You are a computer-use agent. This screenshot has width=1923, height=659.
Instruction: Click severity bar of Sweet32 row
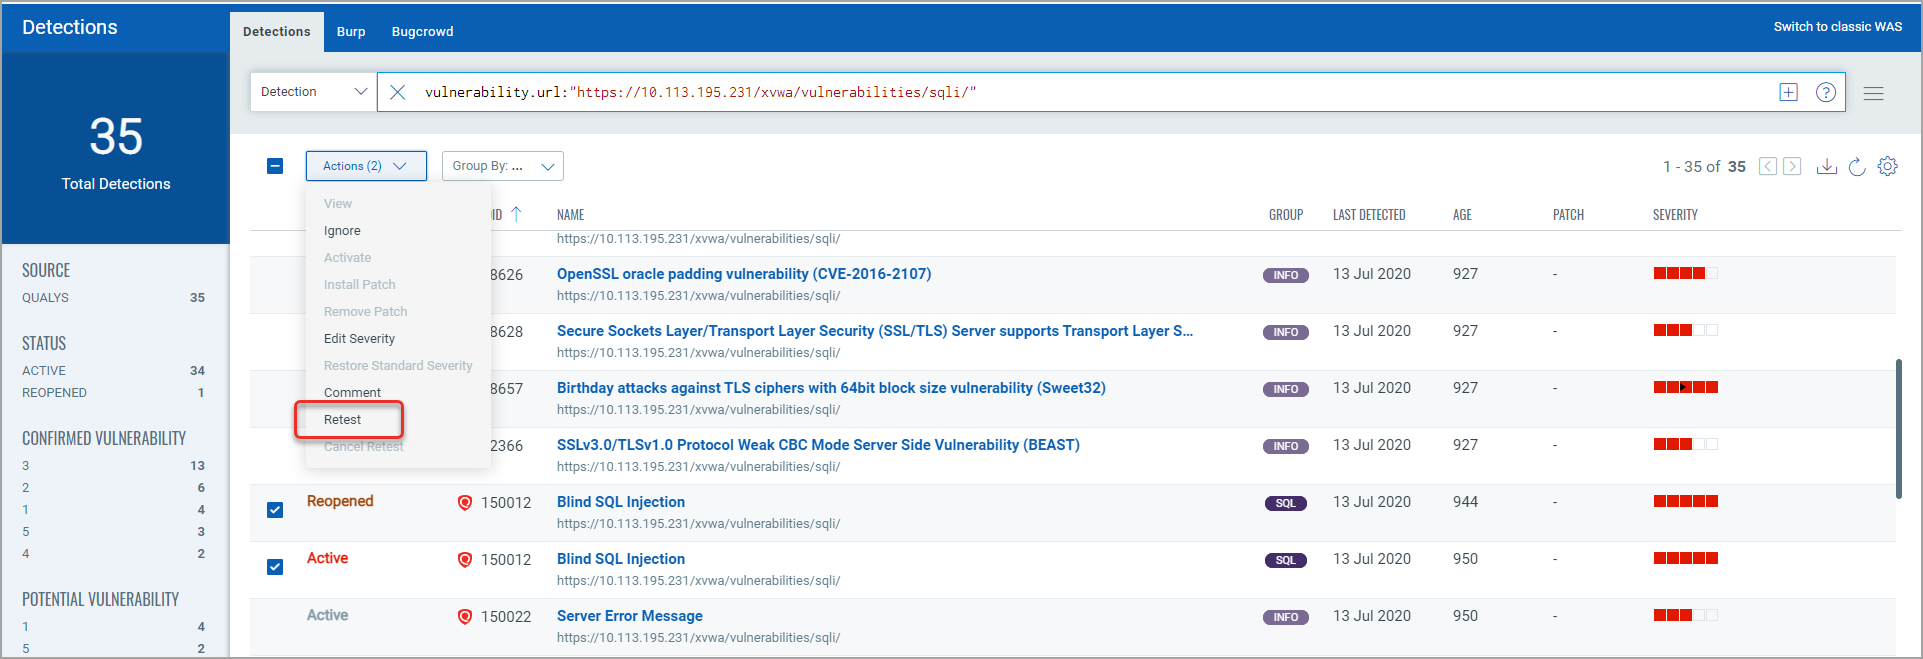[1685, 387]
